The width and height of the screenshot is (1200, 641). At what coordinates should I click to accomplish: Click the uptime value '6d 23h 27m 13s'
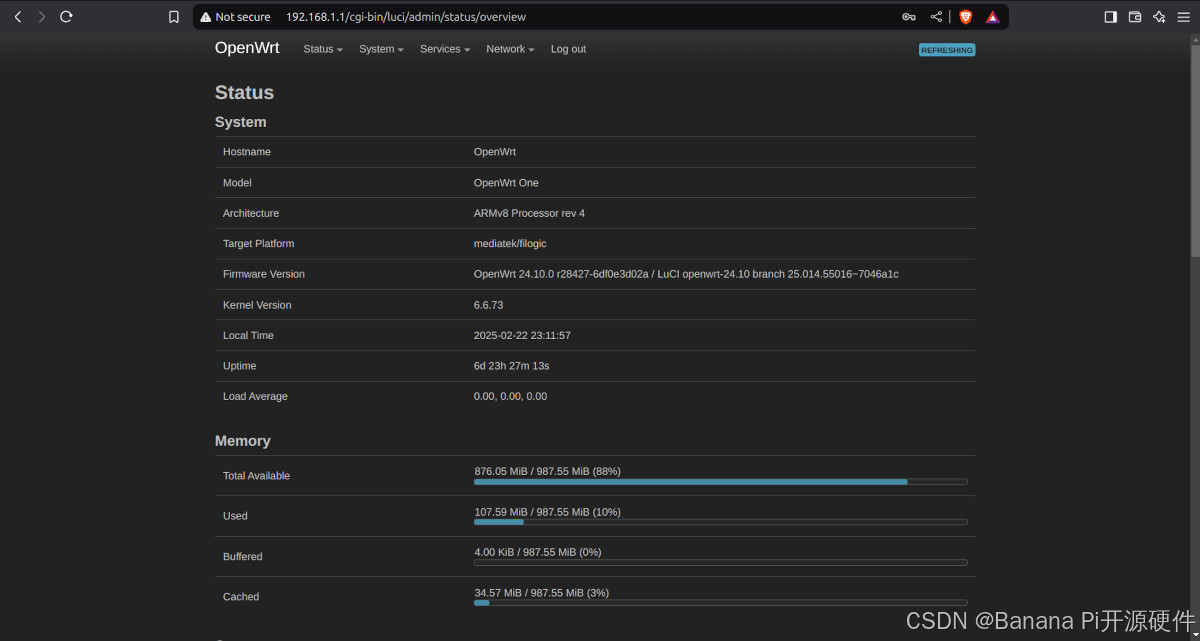coord(511,366)
